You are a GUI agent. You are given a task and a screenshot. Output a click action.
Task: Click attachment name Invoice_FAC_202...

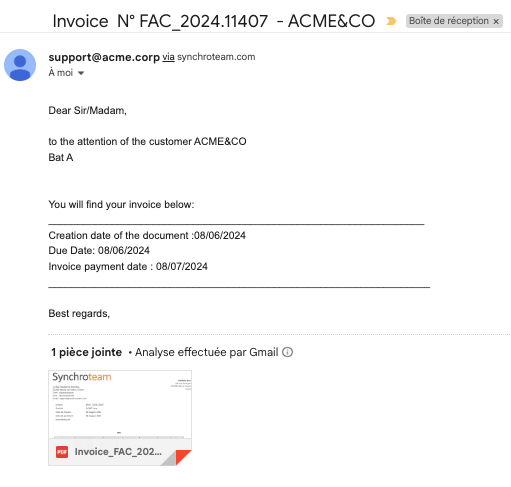[118, 452]
